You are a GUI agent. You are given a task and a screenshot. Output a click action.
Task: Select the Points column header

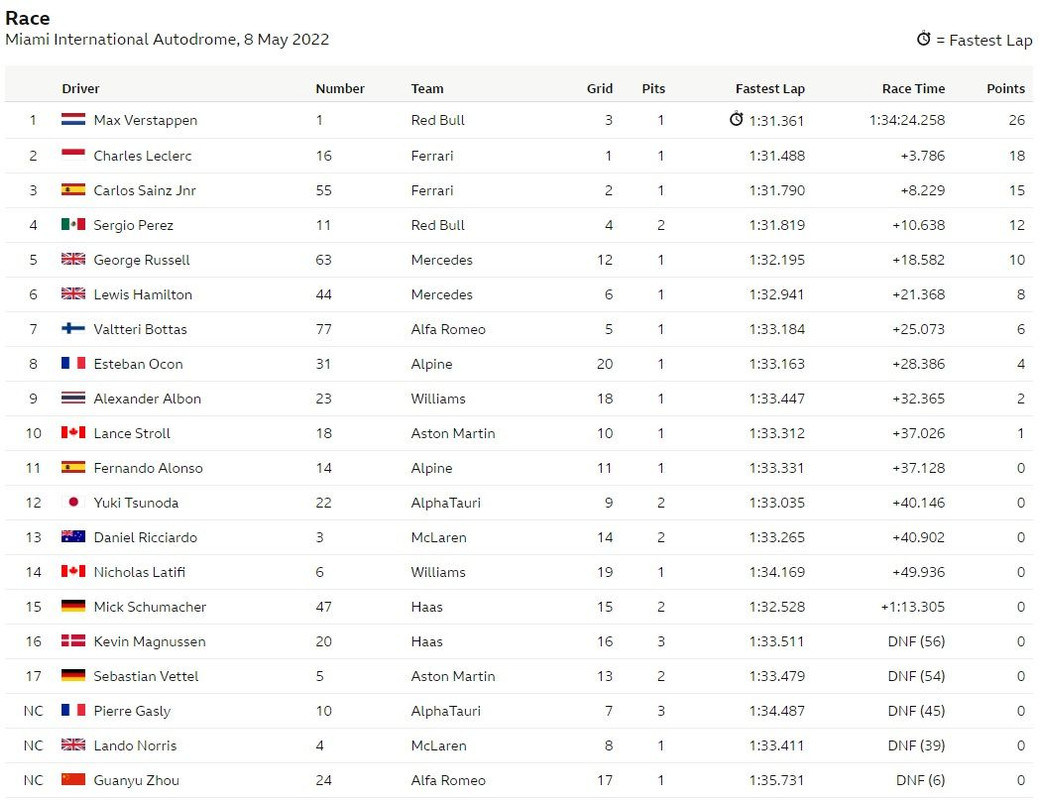(1006, 88)
